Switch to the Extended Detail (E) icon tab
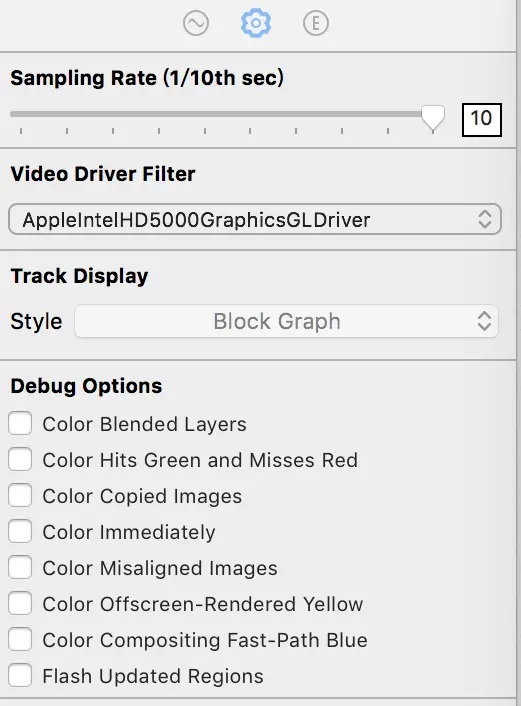This screenshot has width=521, height=706. pos(316,23)
